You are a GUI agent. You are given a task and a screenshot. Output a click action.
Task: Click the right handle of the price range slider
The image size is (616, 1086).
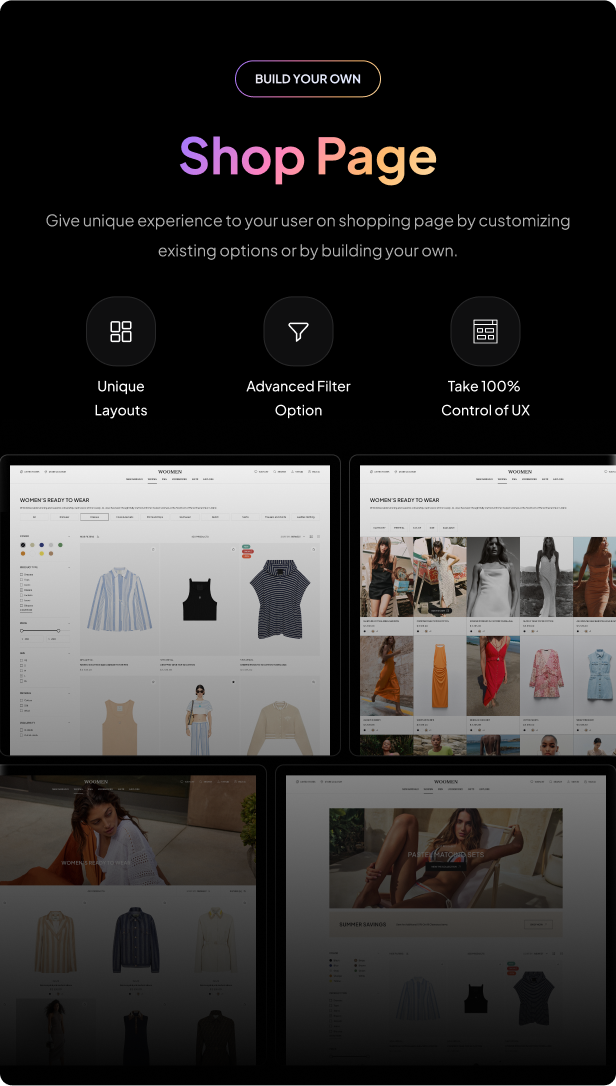coord(58,631)
